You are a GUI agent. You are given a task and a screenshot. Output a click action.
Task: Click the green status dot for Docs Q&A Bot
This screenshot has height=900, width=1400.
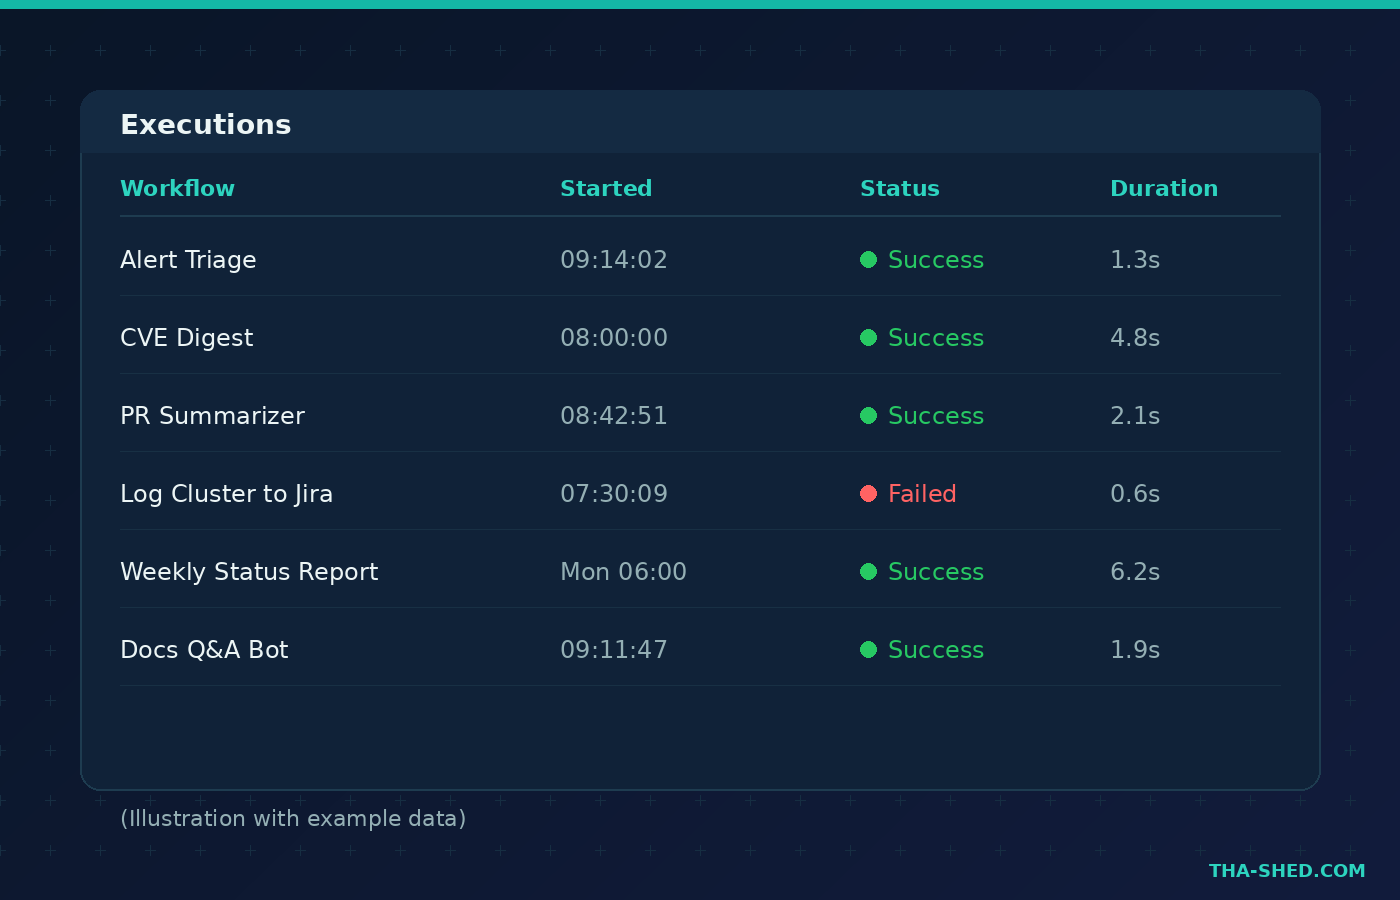click(x=869, y=650)
